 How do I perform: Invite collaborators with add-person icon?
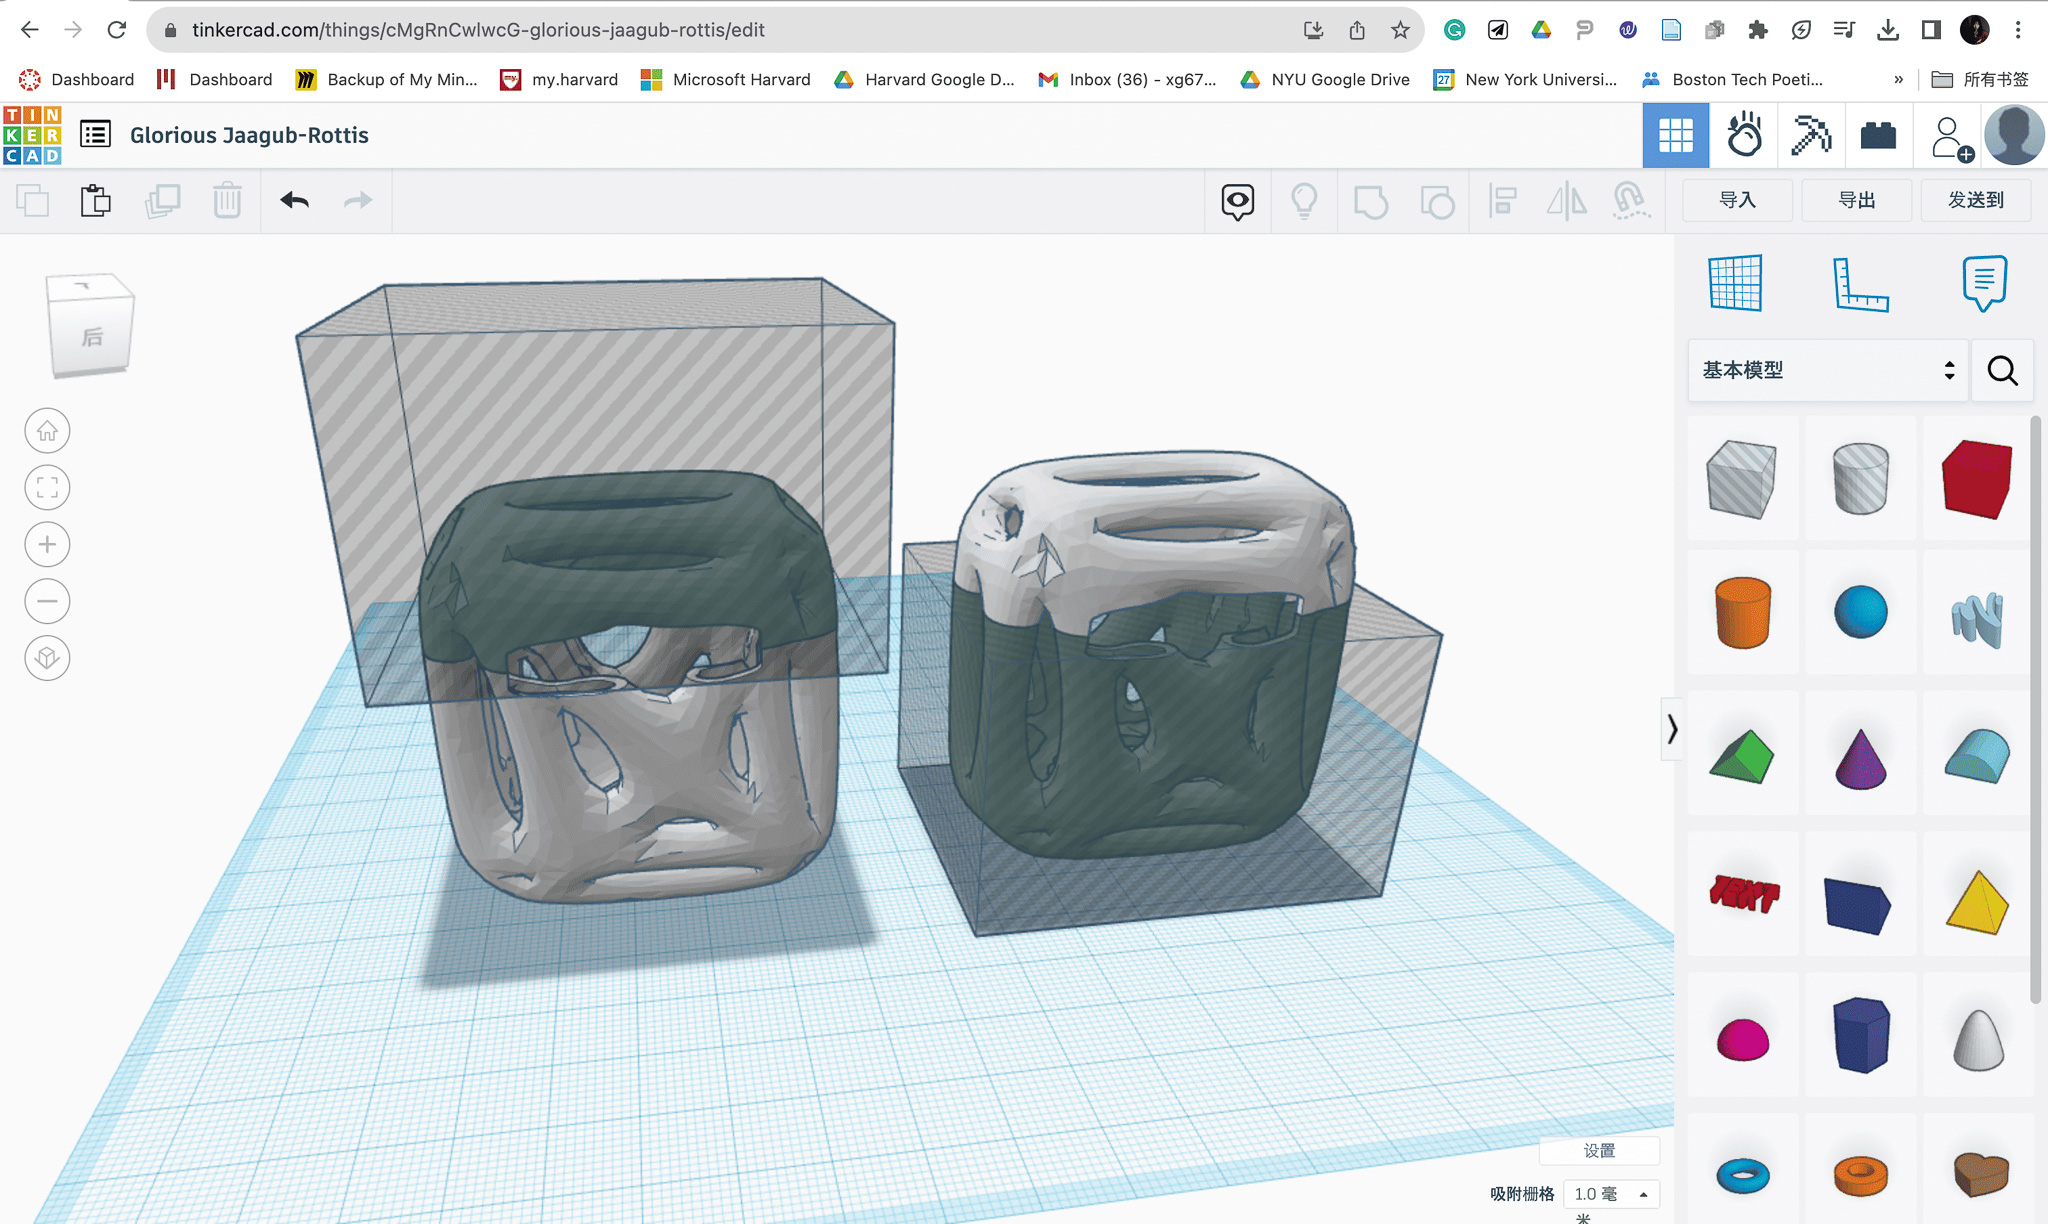(1950, 138)
